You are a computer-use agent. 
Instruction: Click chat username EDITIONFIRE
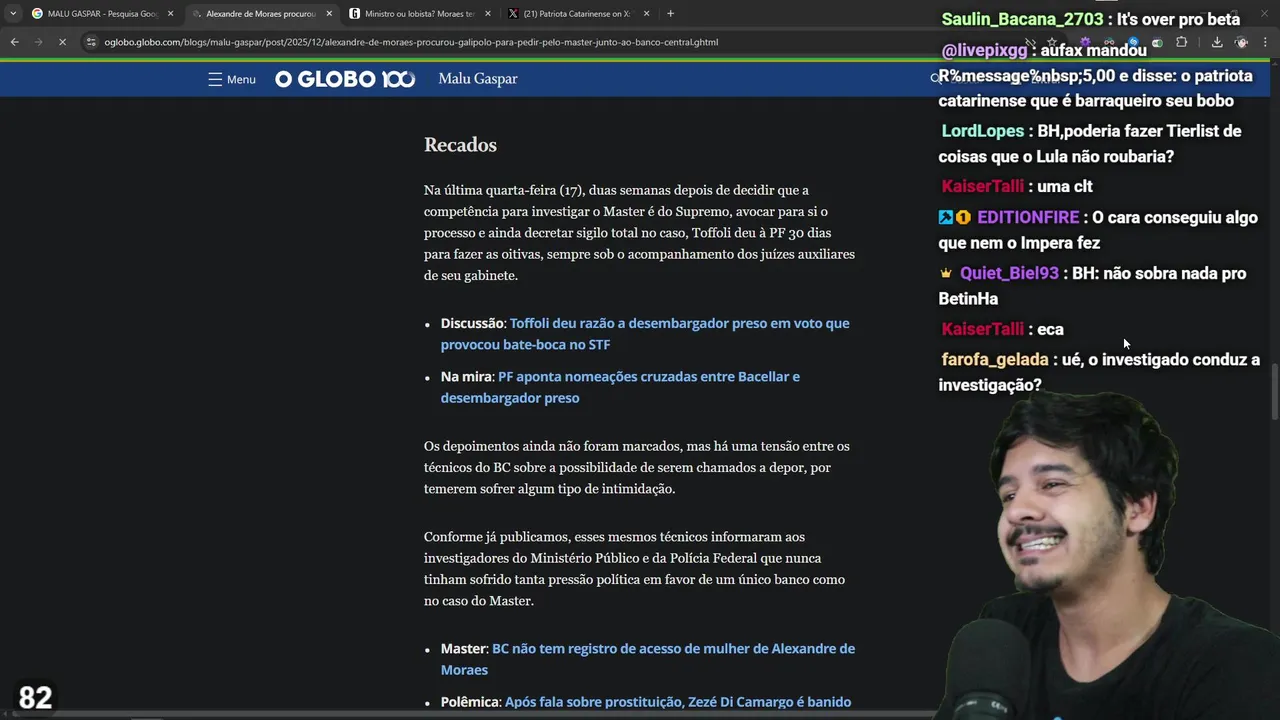(x=1028, y=217)
